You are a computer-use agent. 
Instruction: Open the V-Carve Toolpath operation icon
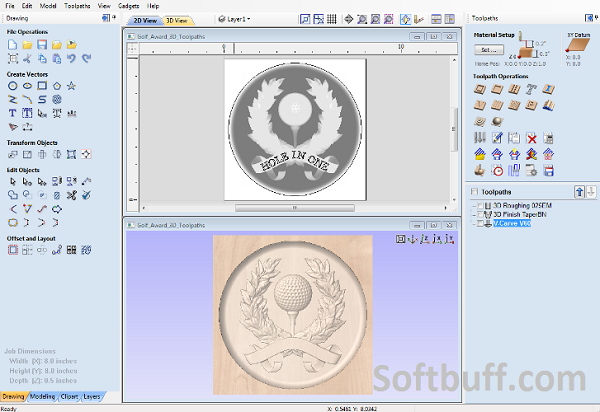[480, 105]
